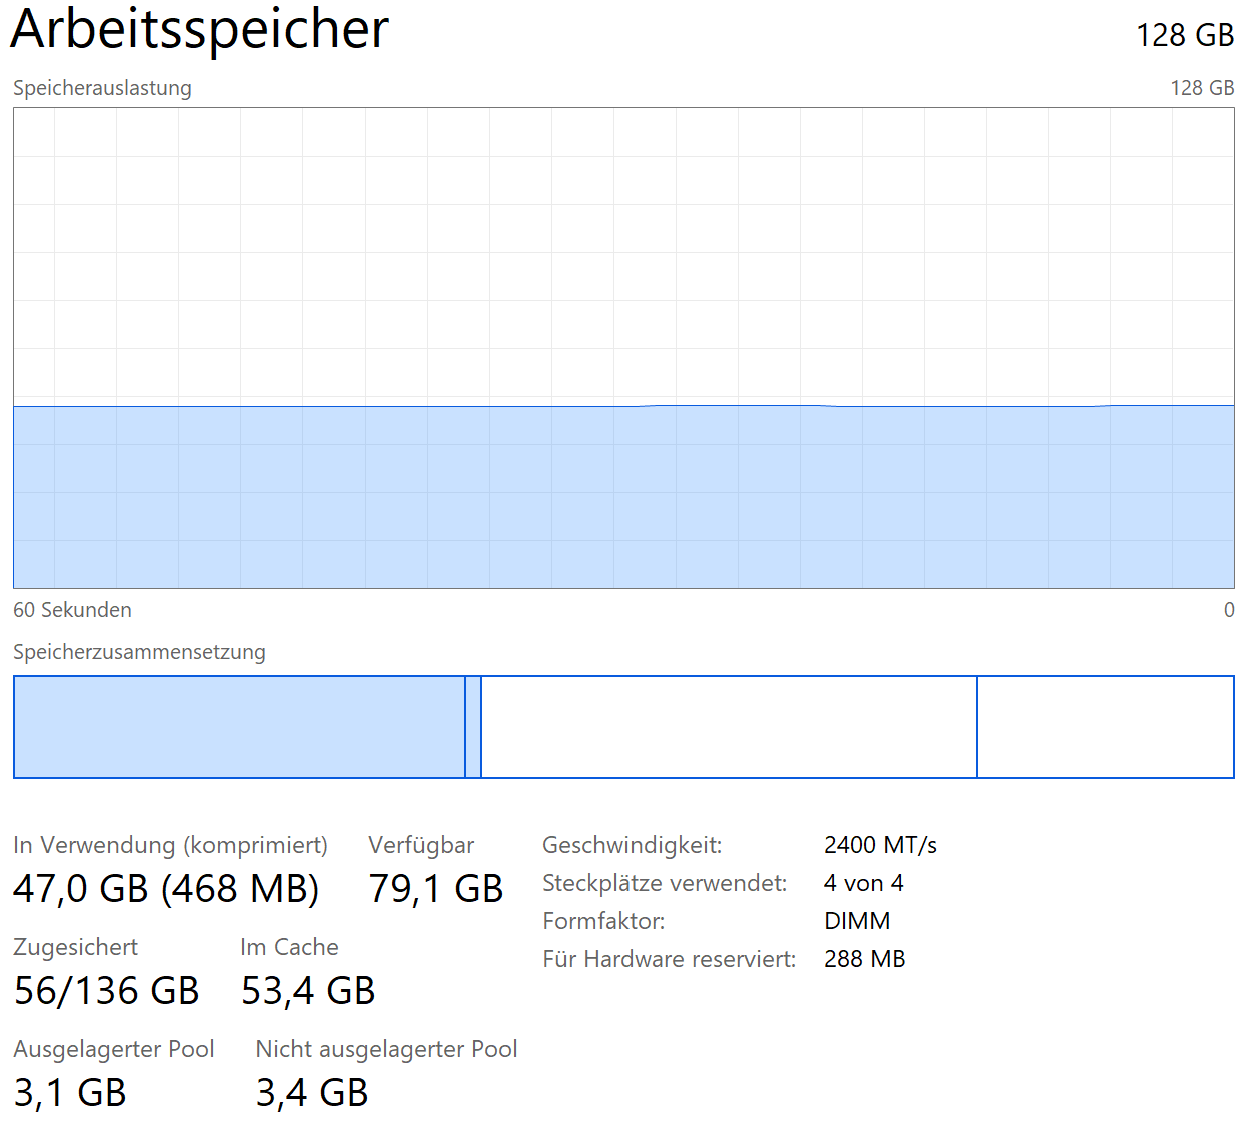Viewport: 1258px width, 1126px height.
Task: Select the Im Cache 53,4 GB value
Action: [x=308, y=991]
